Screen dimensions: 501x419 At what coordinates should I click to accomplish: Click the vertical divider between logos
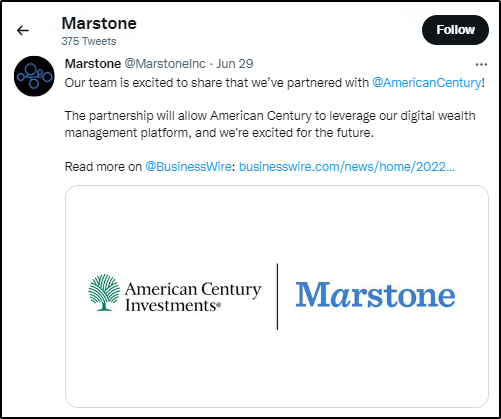point(277,296)
